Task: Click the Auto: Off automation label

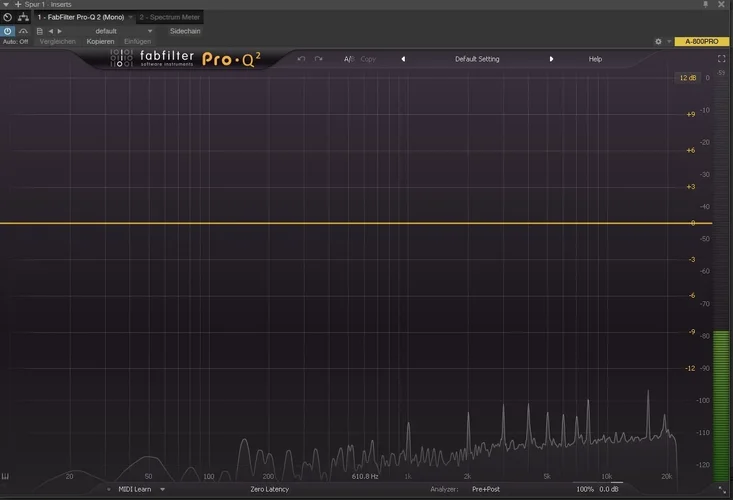Action: click(15, 42)
